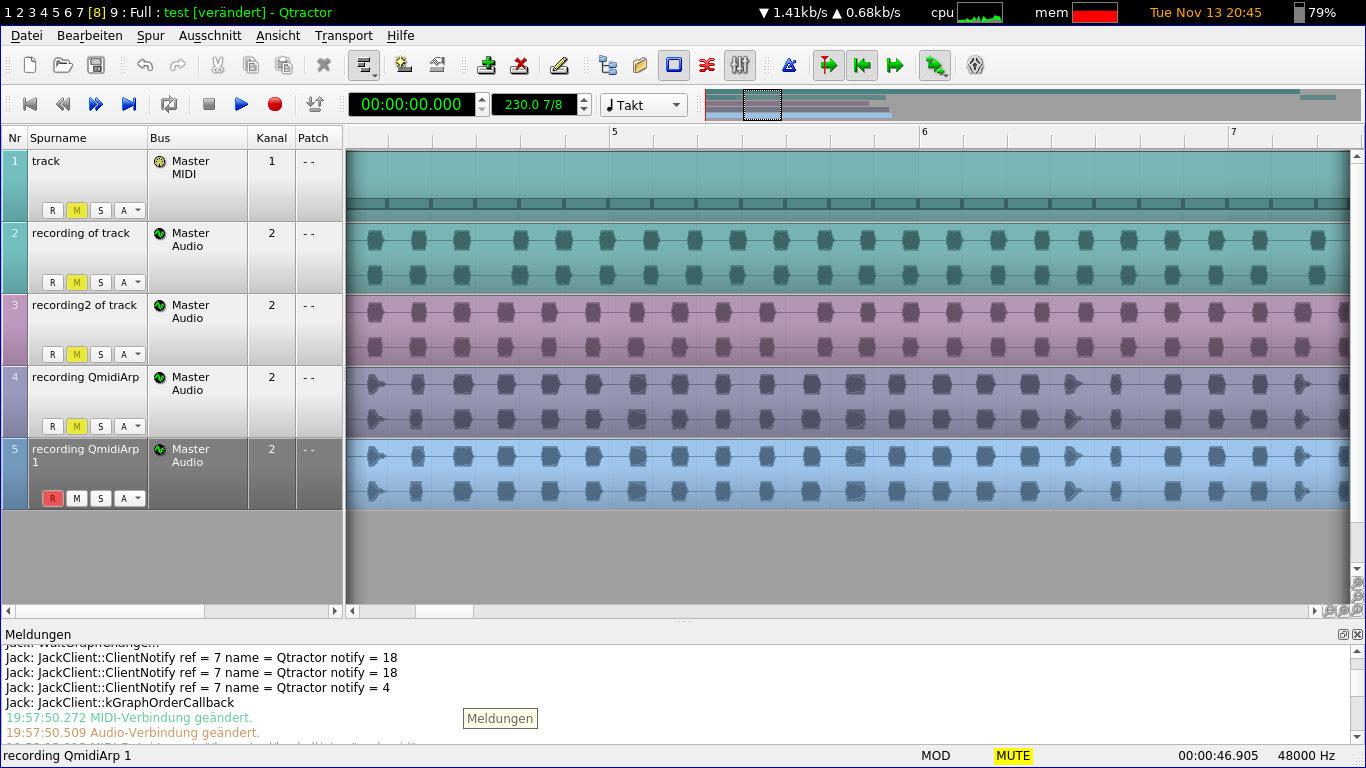
Task: Click the Bus column header
Action: (197, 138)
